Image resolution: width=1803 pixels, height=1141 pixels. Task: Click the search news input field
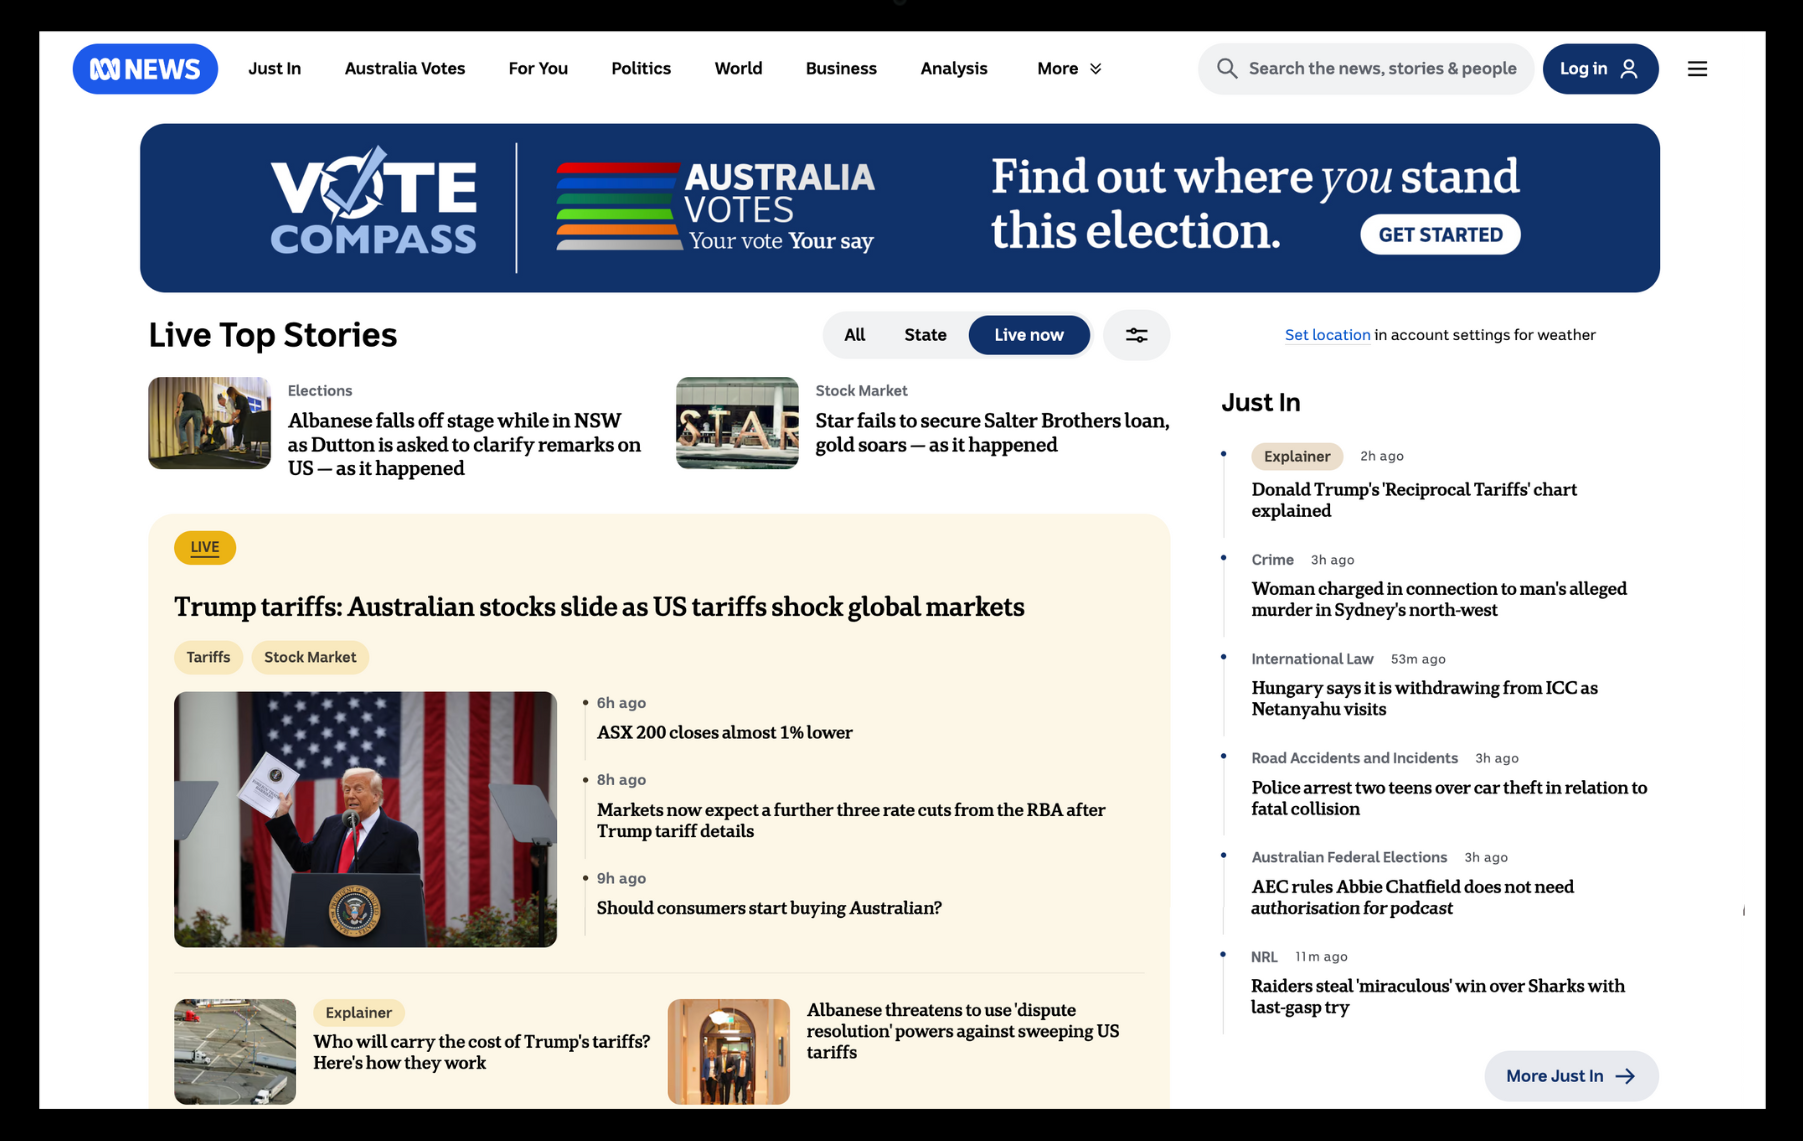point(1365,69)
